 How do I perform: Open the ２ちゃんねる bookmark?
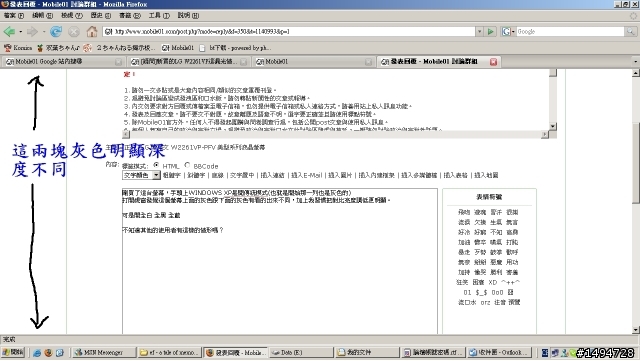(x=120, y=48)
